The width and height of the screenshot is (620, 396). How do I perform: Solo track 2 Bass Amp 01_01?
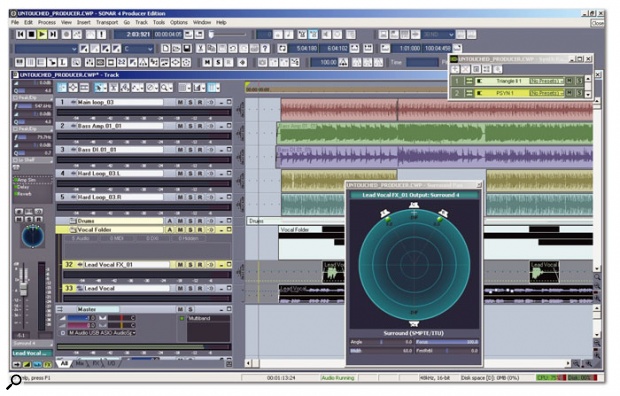[190, 126]
